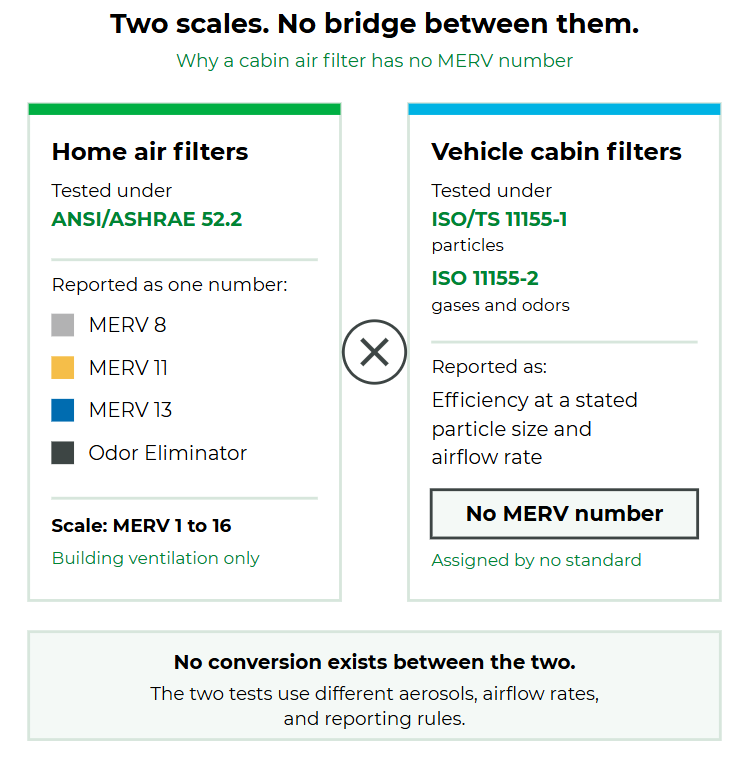Click the MERV 13 label text

130,410
